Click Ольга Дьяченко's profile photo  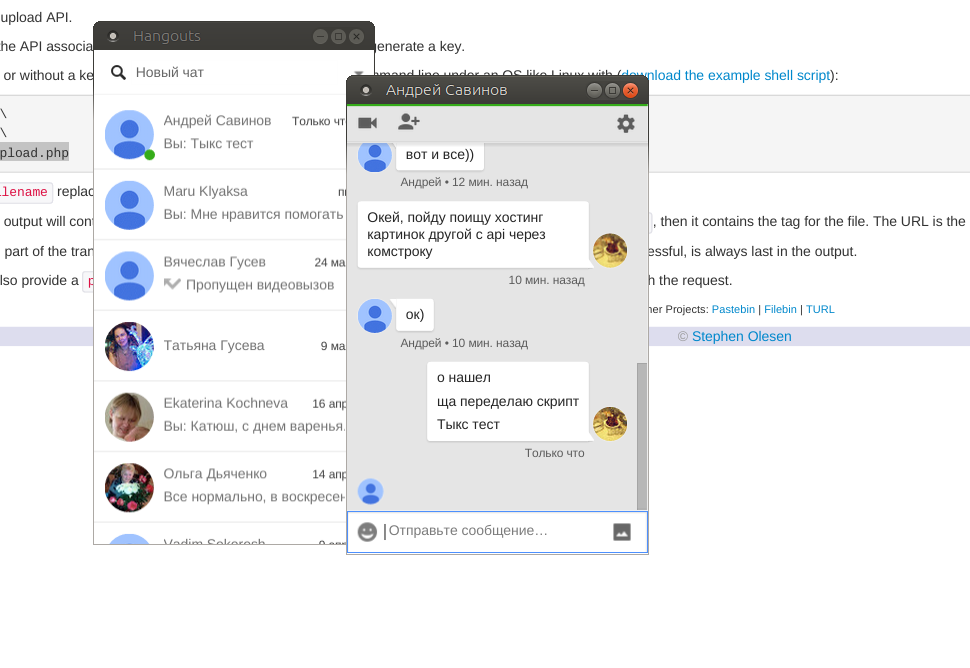tap(129, 487)
